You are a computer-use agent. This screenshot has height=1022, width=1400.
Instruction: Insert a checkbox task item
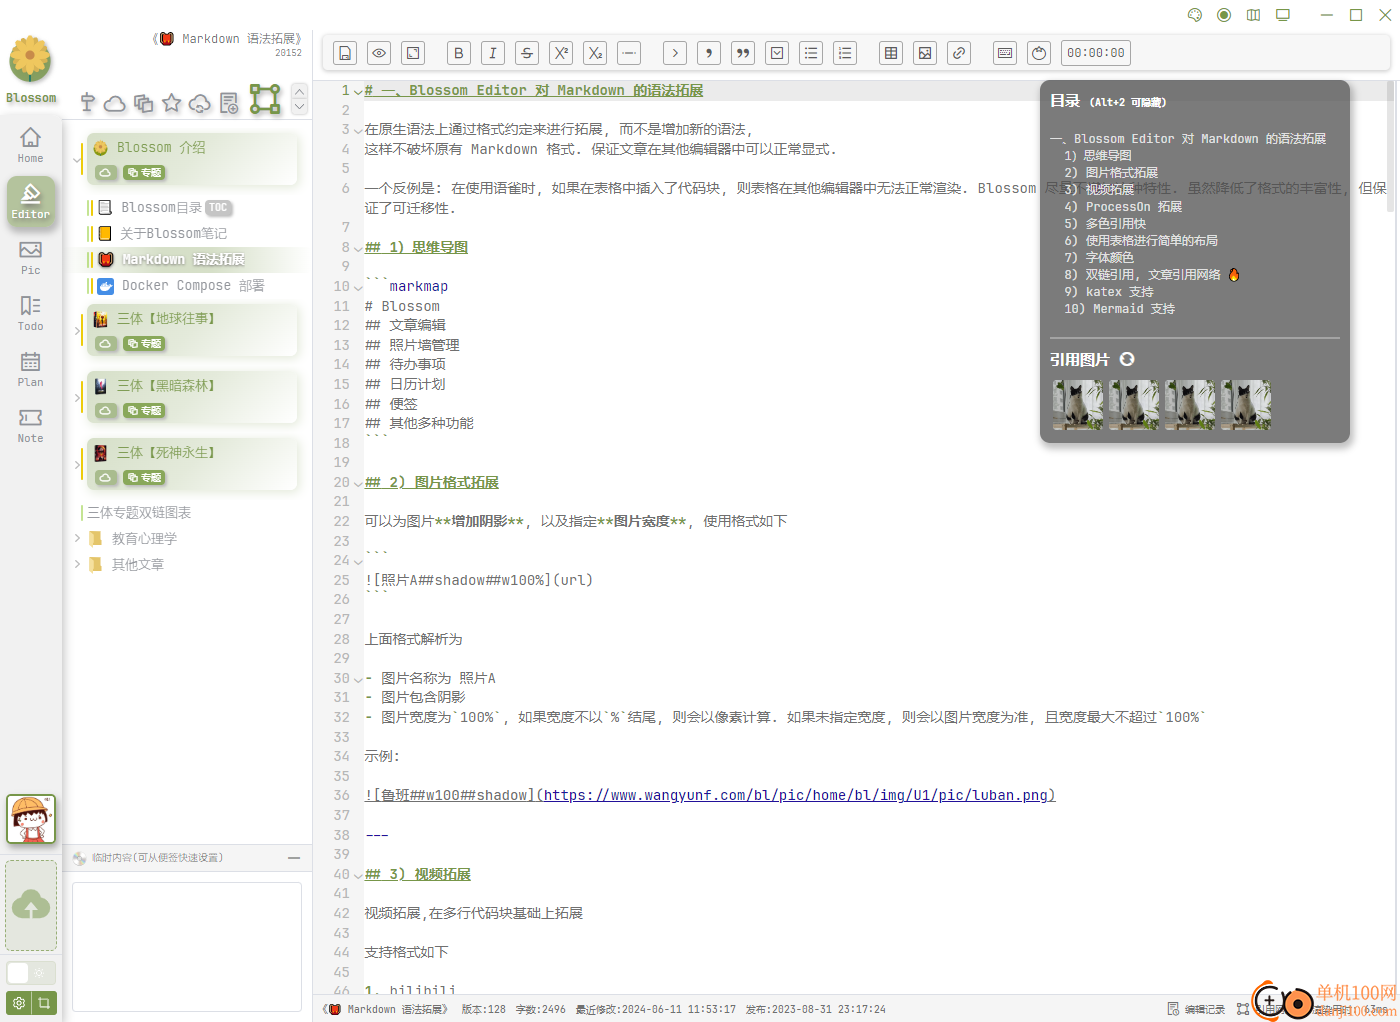click(777, 53)
